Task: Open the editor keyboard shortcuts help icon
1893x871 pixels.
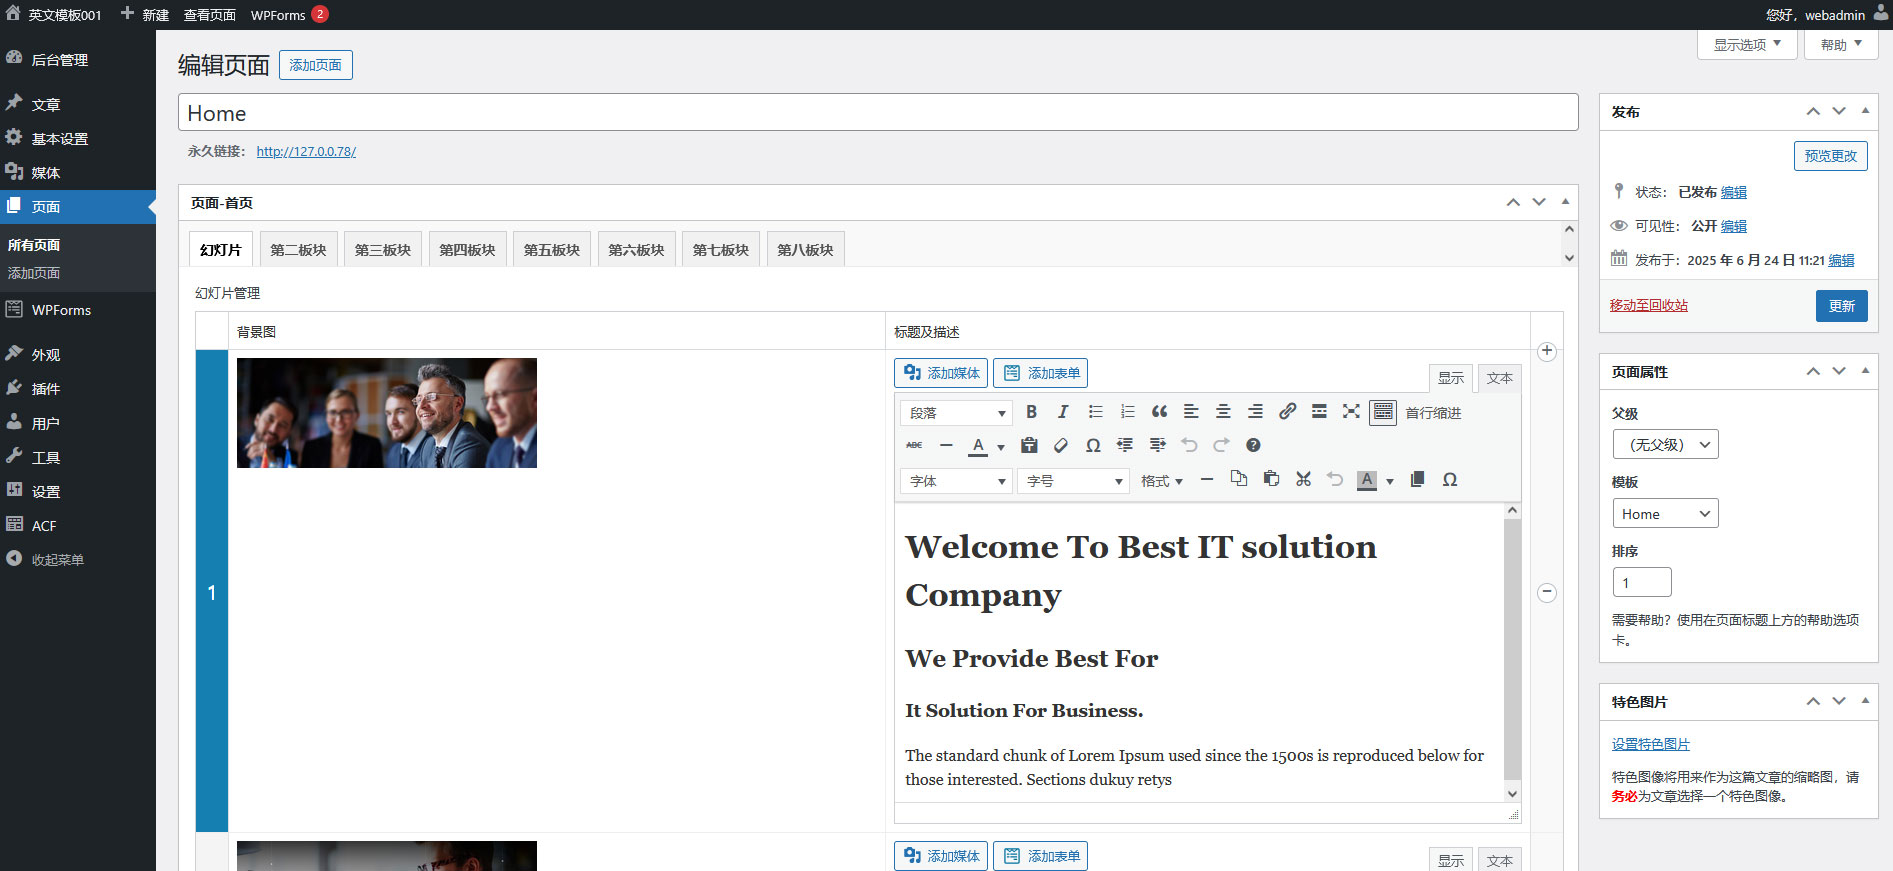Action: (x=1253, y=446)
